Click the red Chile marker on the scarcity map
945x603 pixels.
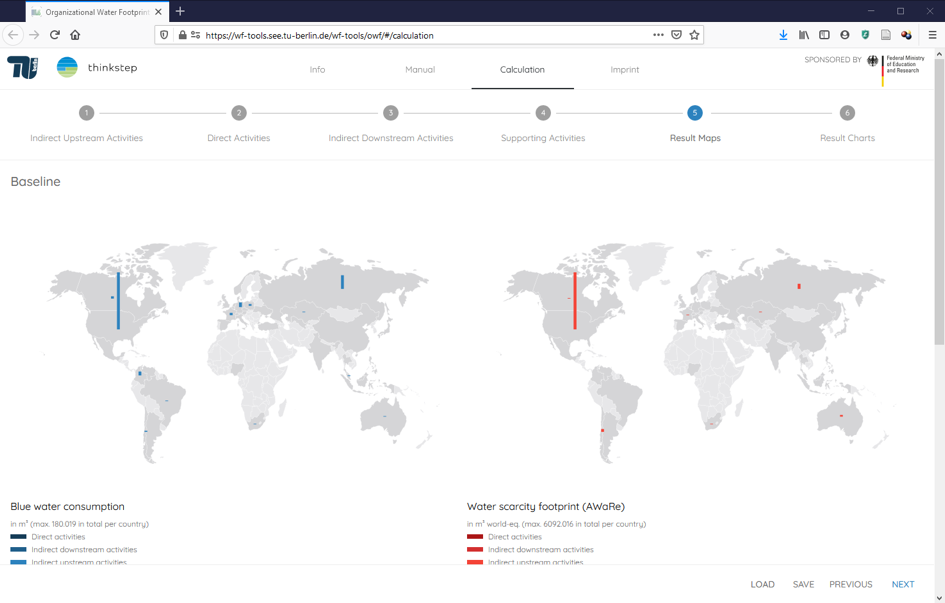coord(602,430)
